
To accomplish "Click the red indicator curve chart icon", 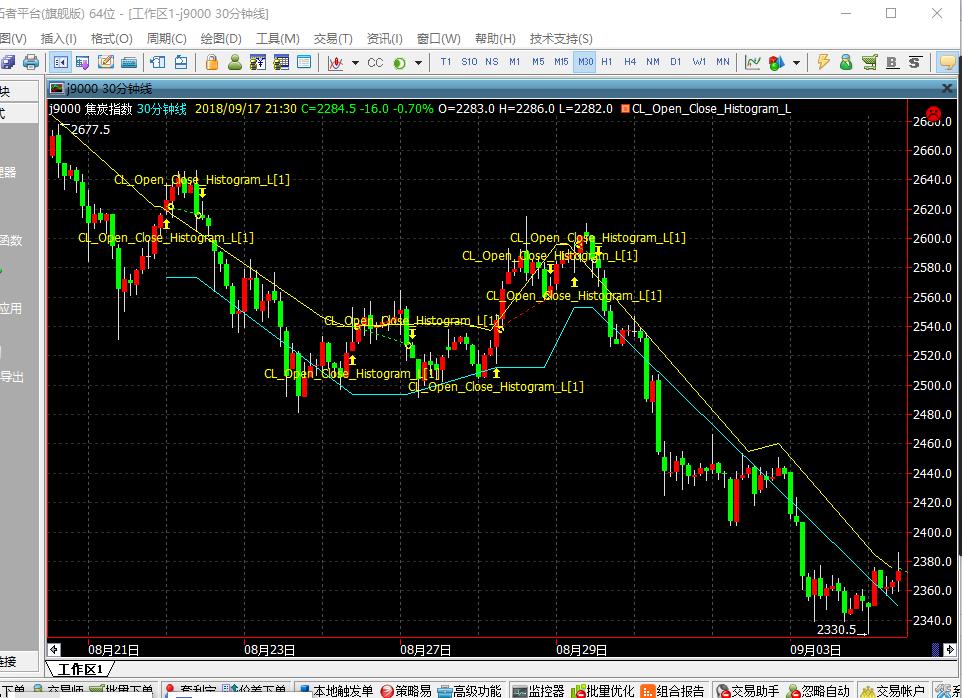I will (336, 63).
